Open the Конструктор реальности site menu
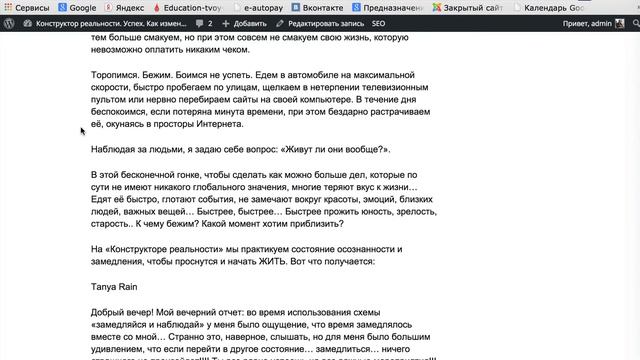This screenshot has height=360, width=640. point(105,24)
